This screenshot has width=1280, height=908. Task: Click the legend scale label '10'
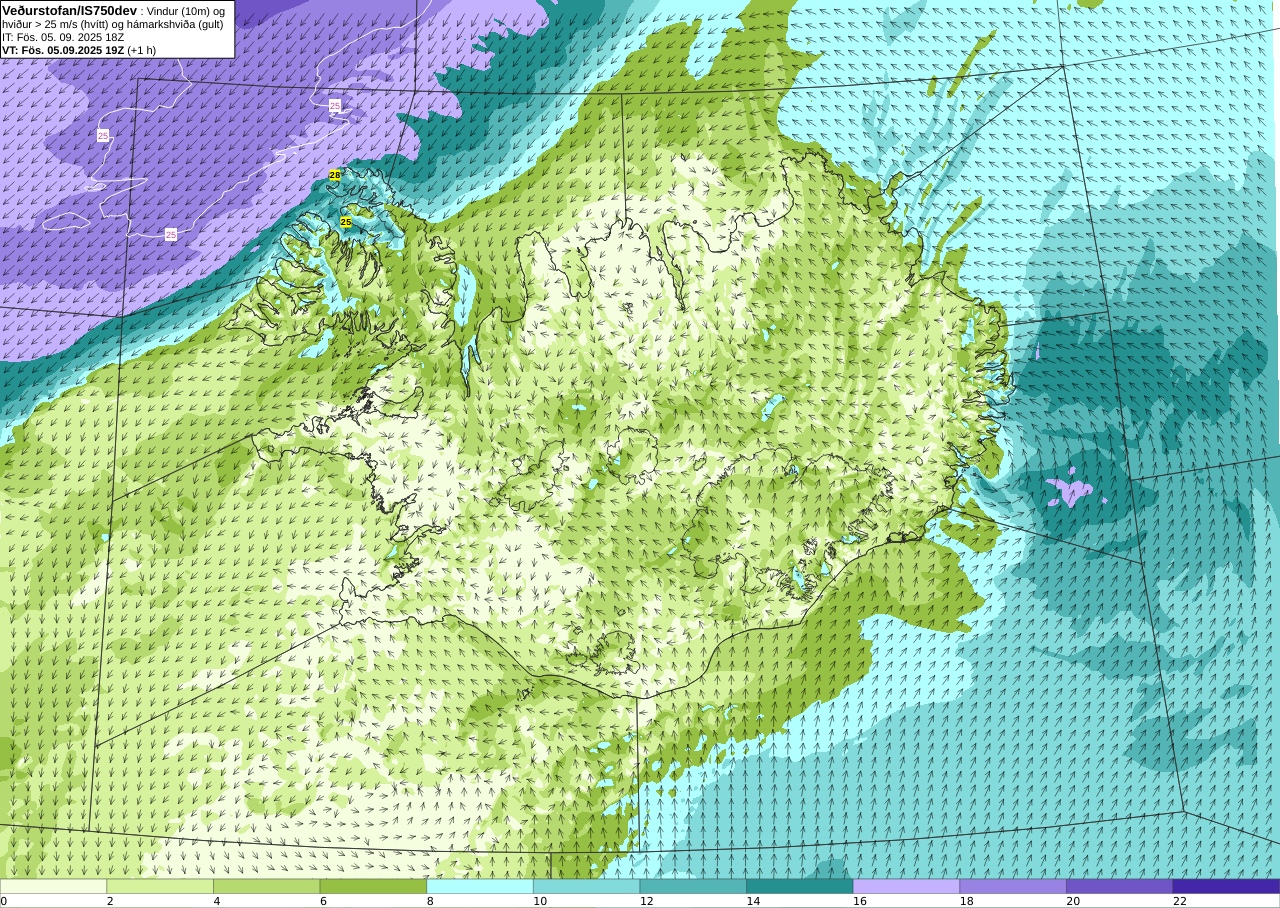coord(540,901)
